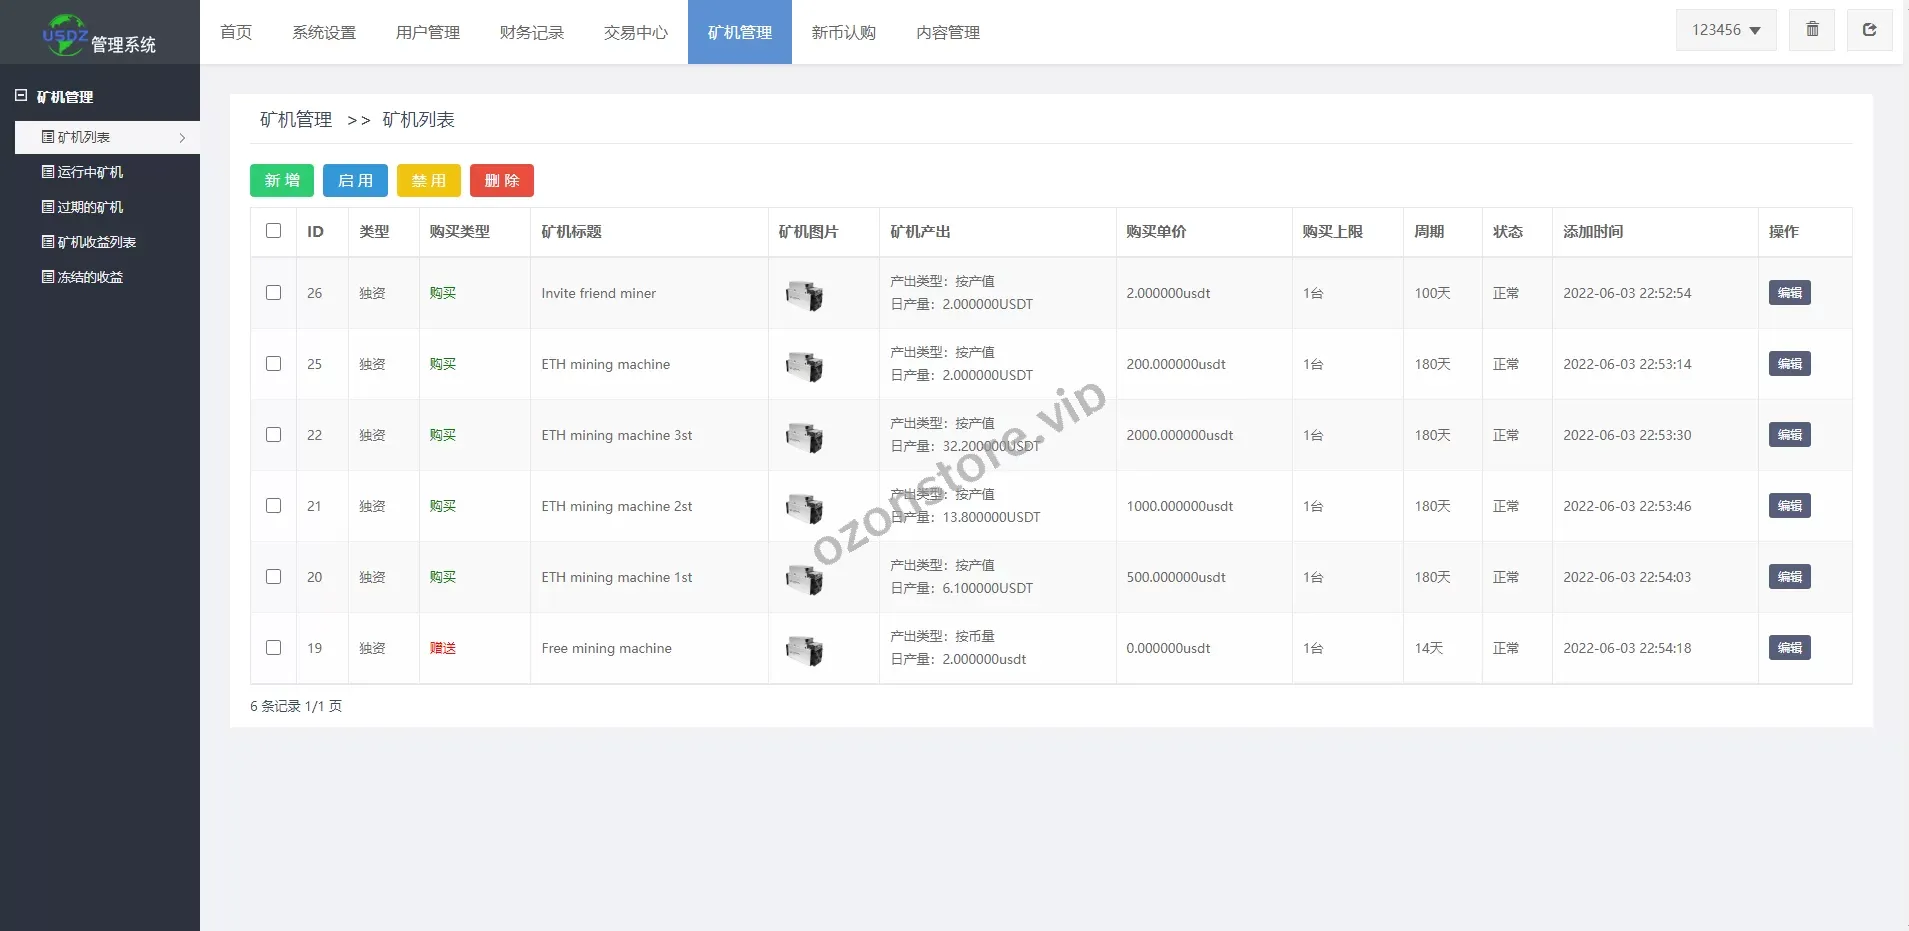Expand the 矿机列表 chevron arrow
The image size is (1909, 931).
(183, 137)
